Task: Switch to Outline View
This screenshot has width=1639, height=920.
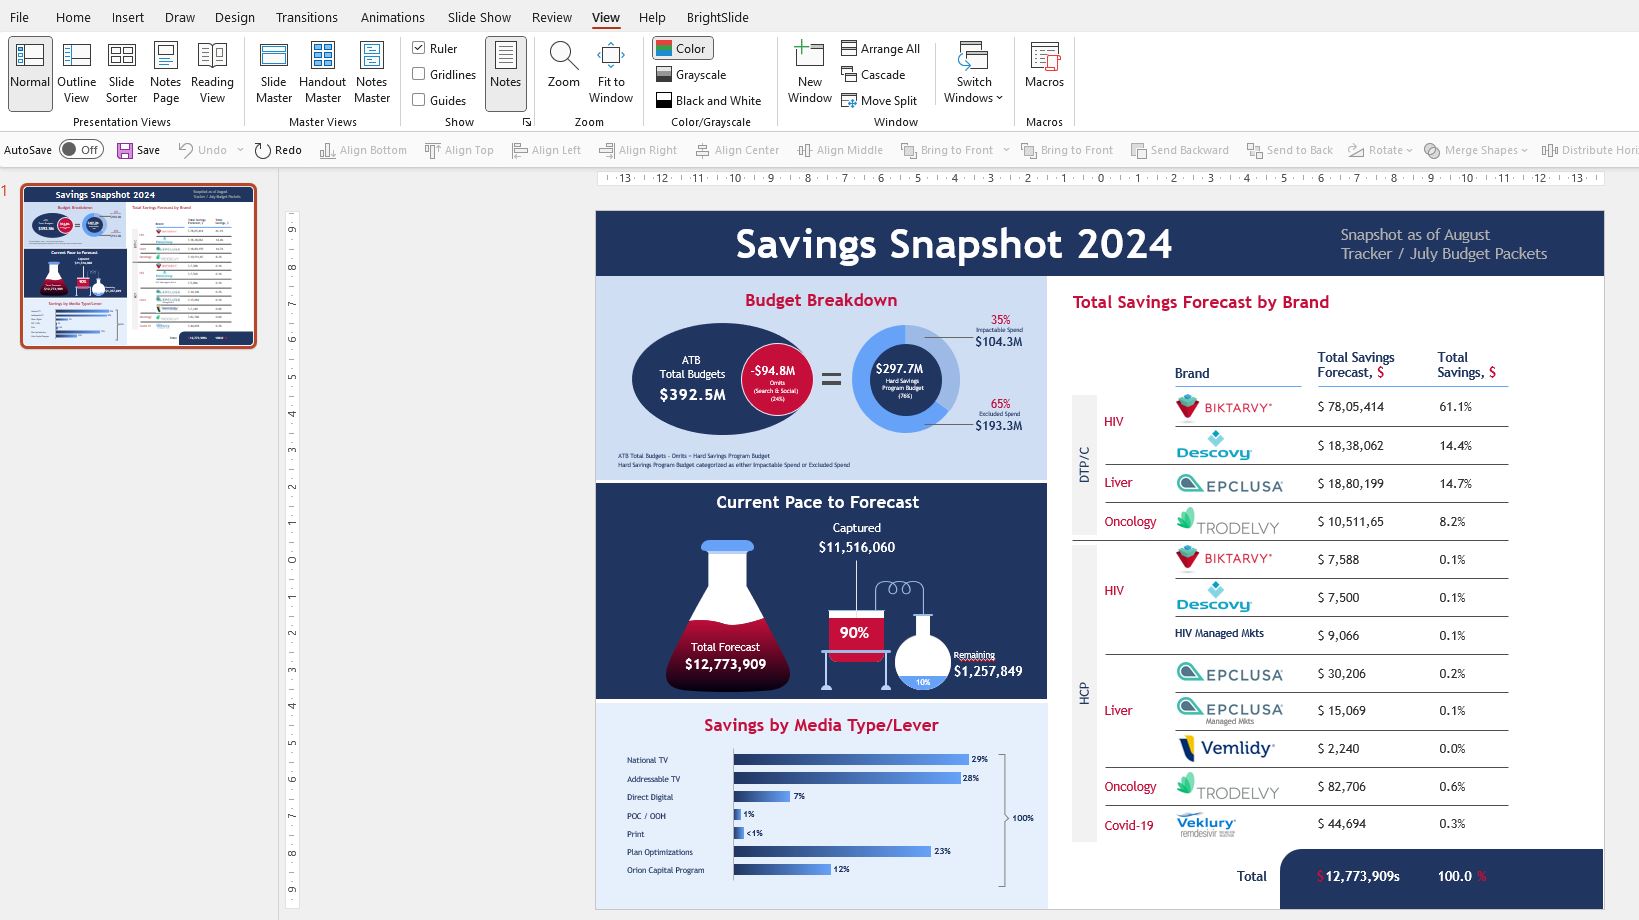Action: click(77, 73)
